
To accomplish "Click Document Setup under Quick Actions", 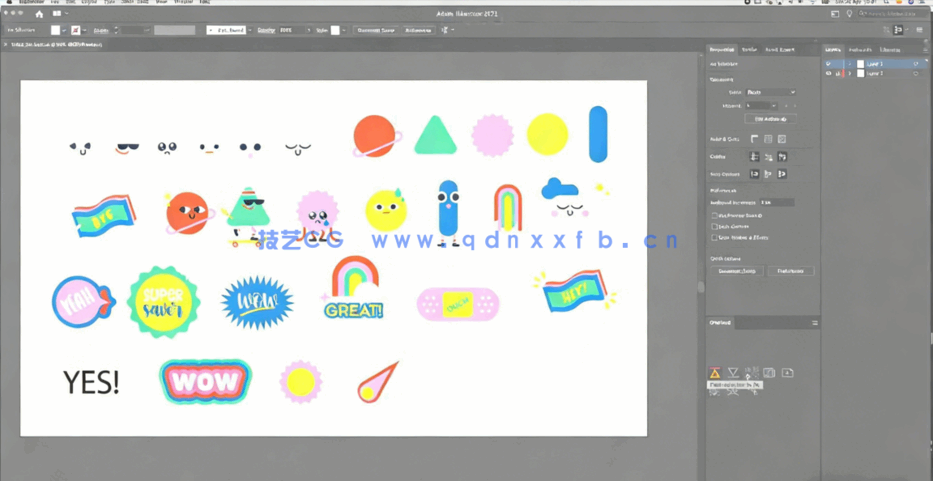I will 738,271.
